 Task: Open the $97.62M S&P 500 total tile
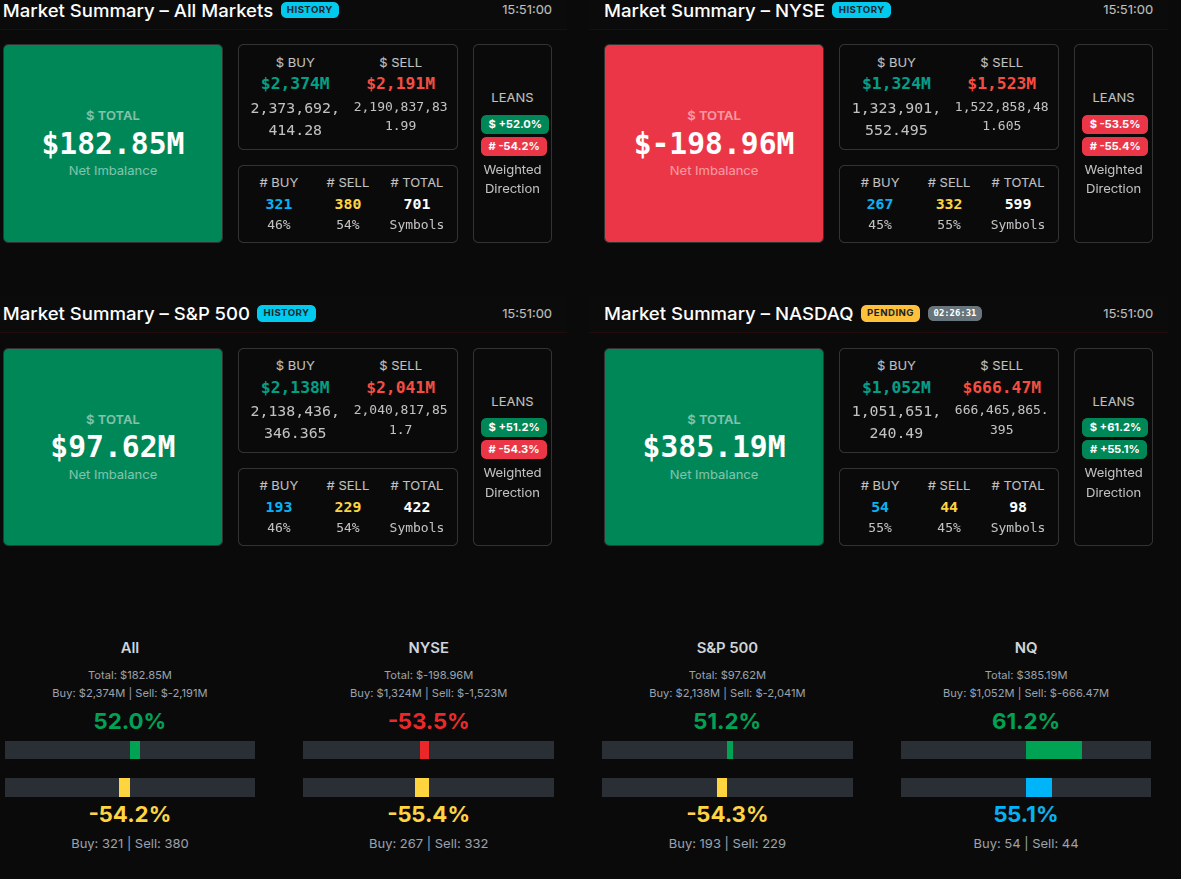tap(113, 446)
